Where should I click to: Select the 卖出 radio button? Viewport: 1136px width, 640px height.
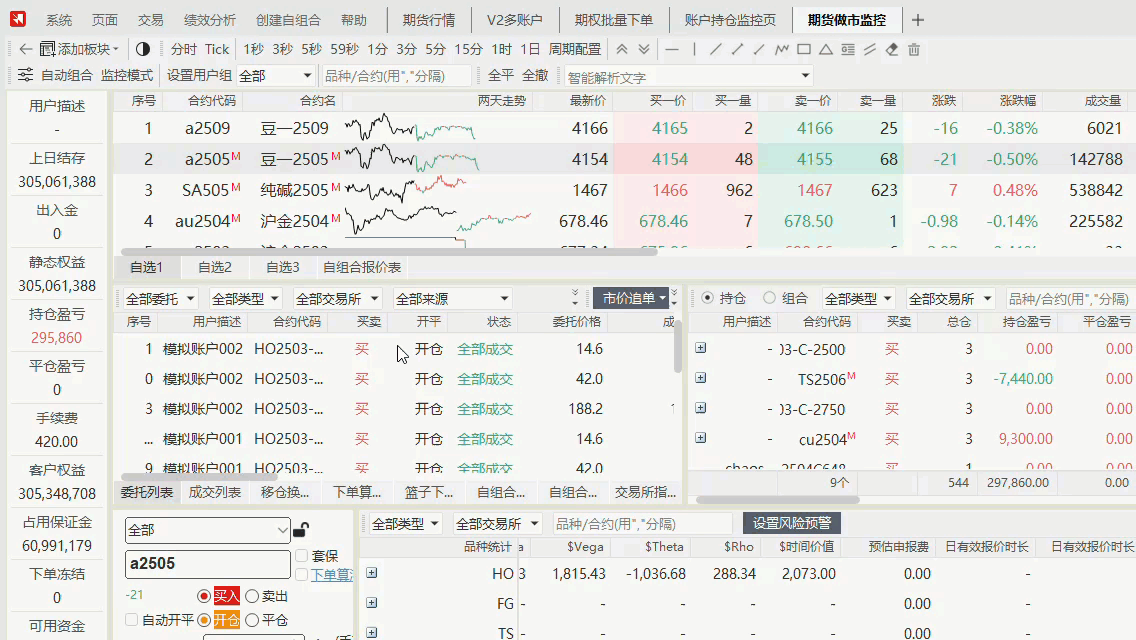click(x=252, y=596)
